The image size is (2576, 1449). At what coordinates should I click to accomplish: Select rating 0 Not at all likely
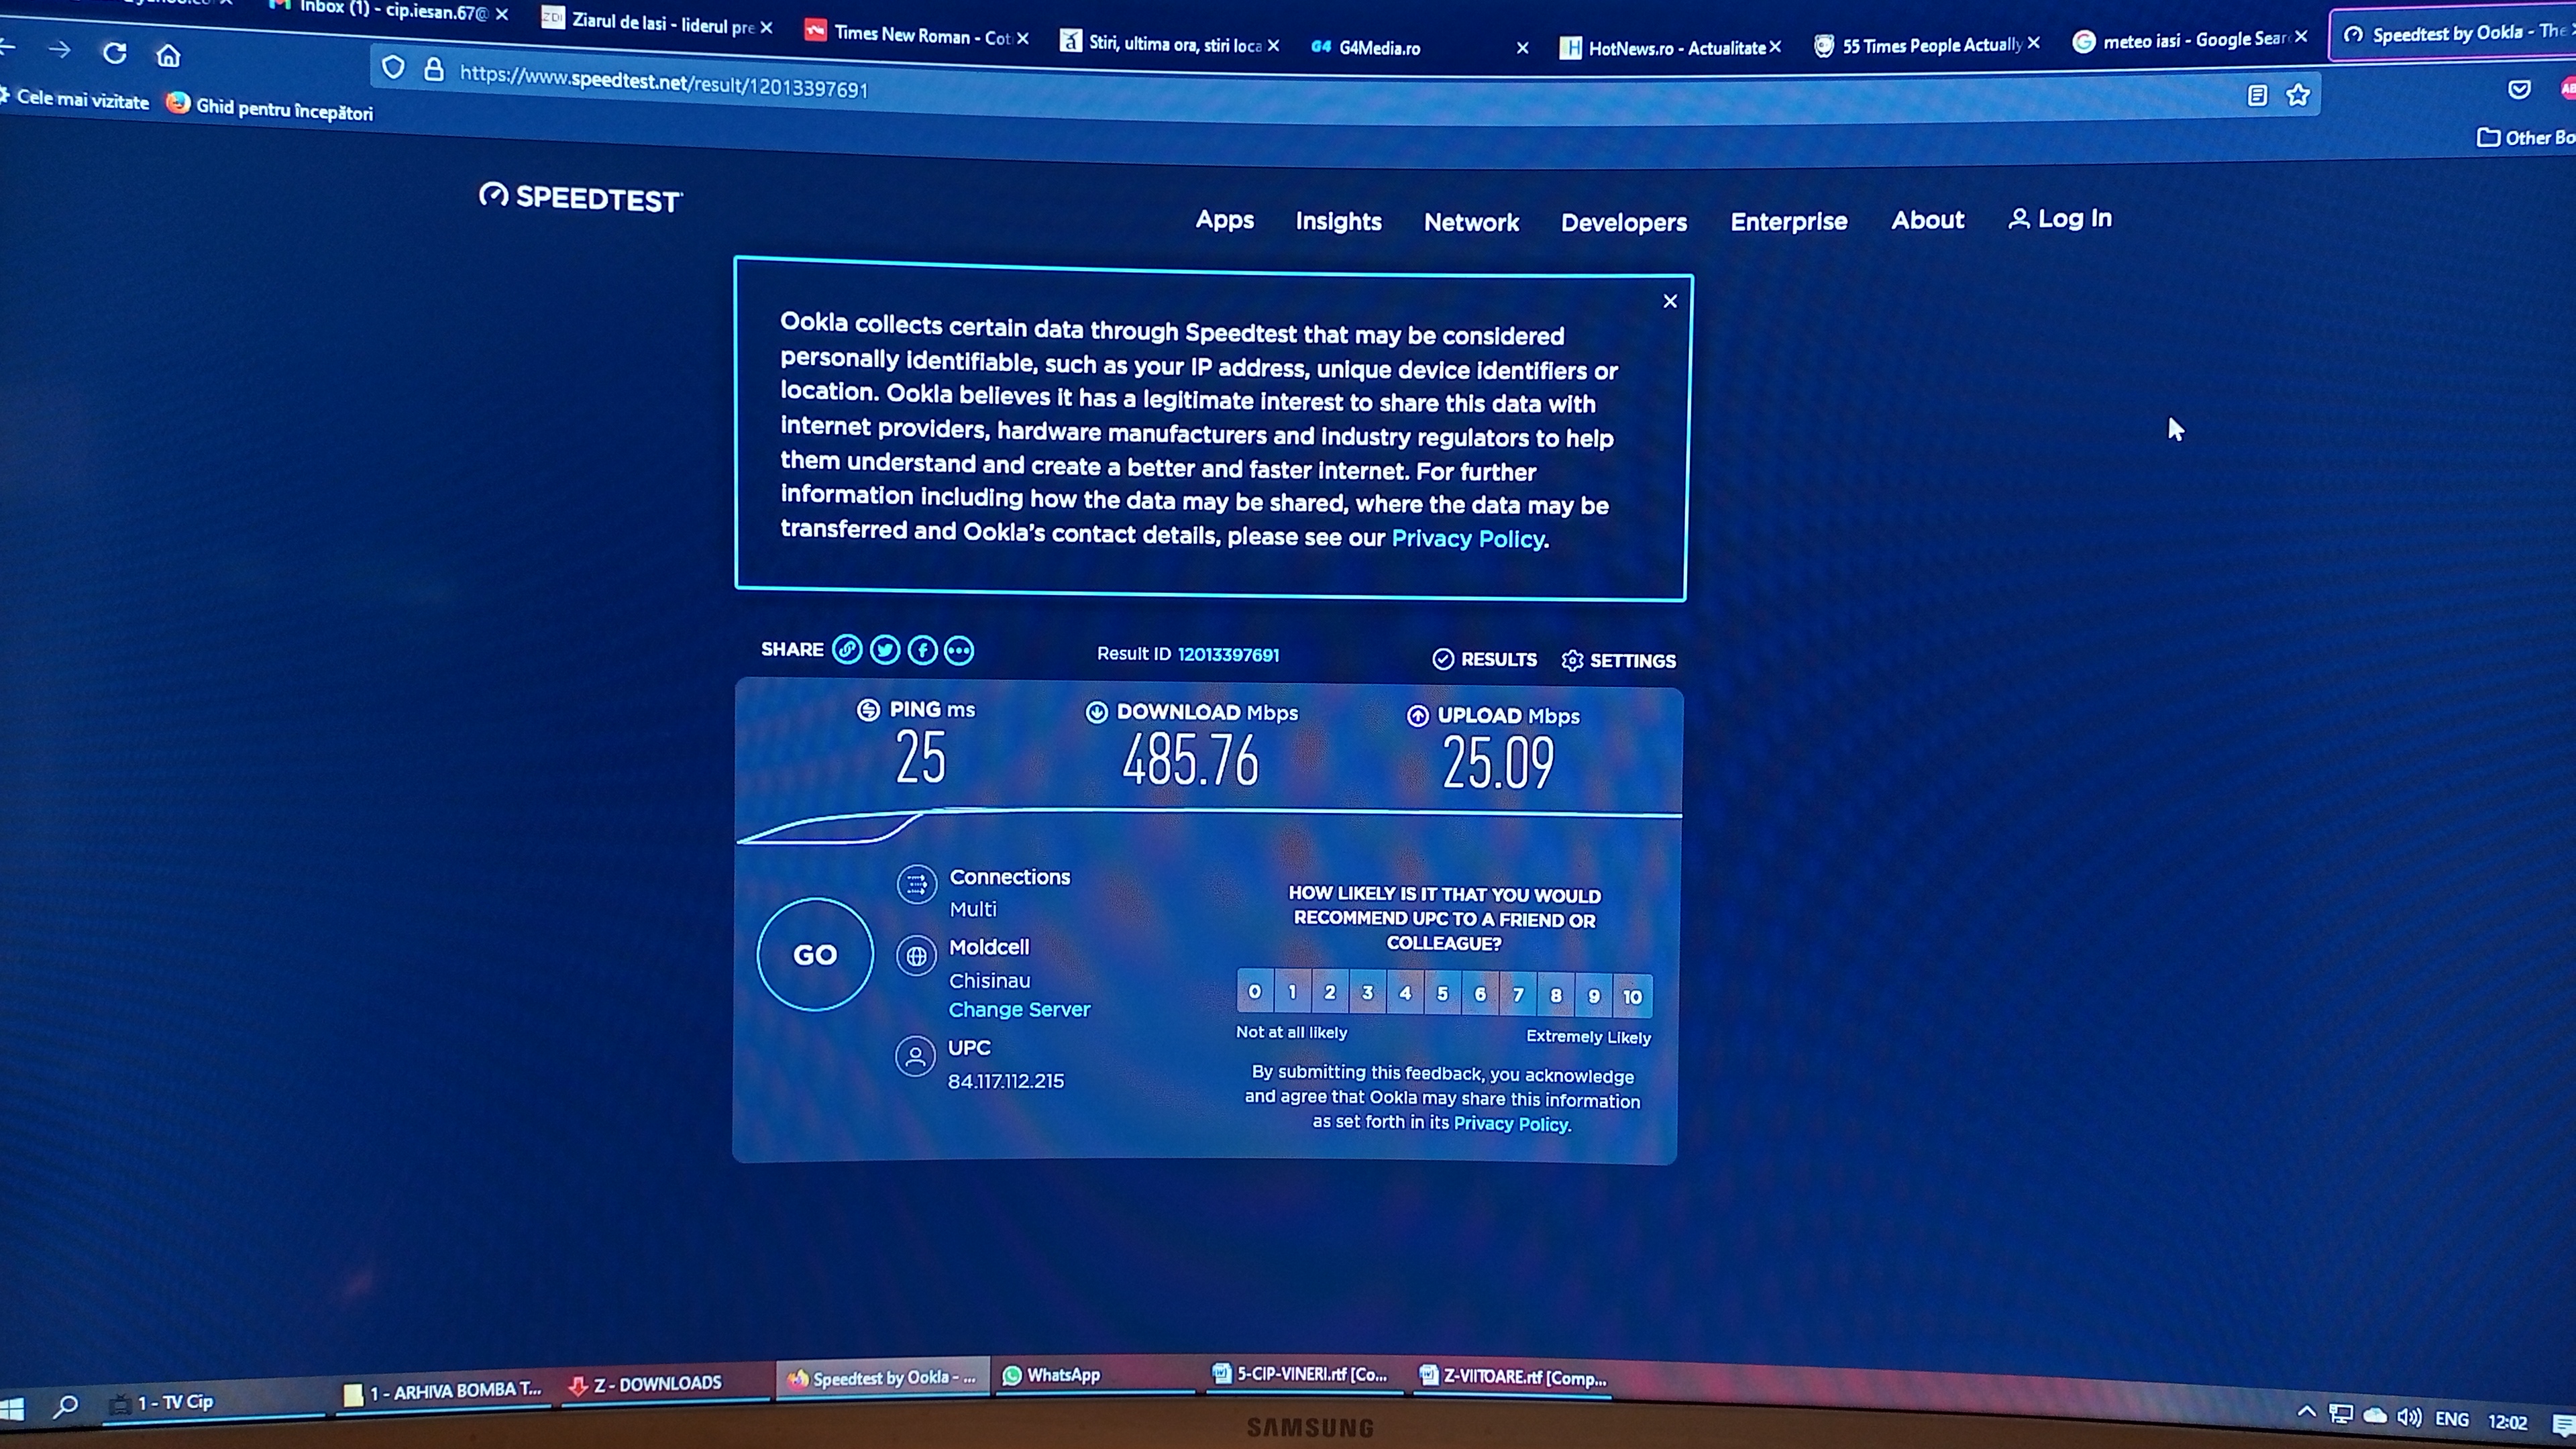(1254, 992)
